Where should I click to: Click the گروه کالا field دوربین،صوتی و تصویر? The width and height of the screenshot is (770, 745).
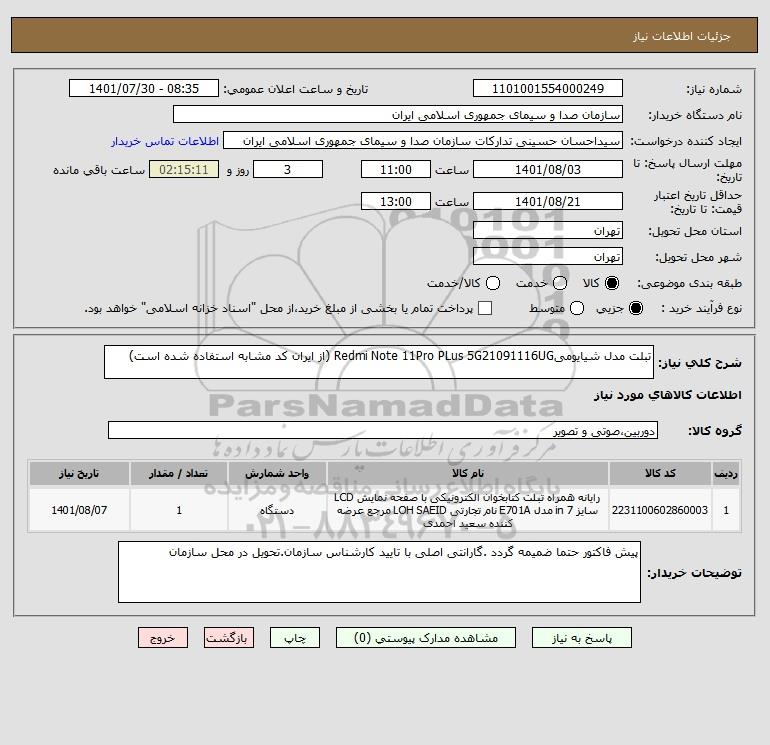[x=383, y=430]
